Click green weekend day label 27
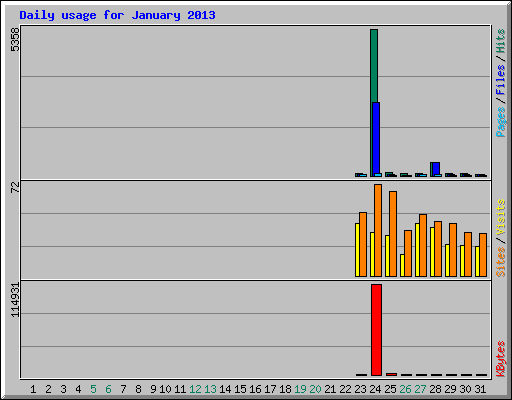 coord(420,389)
